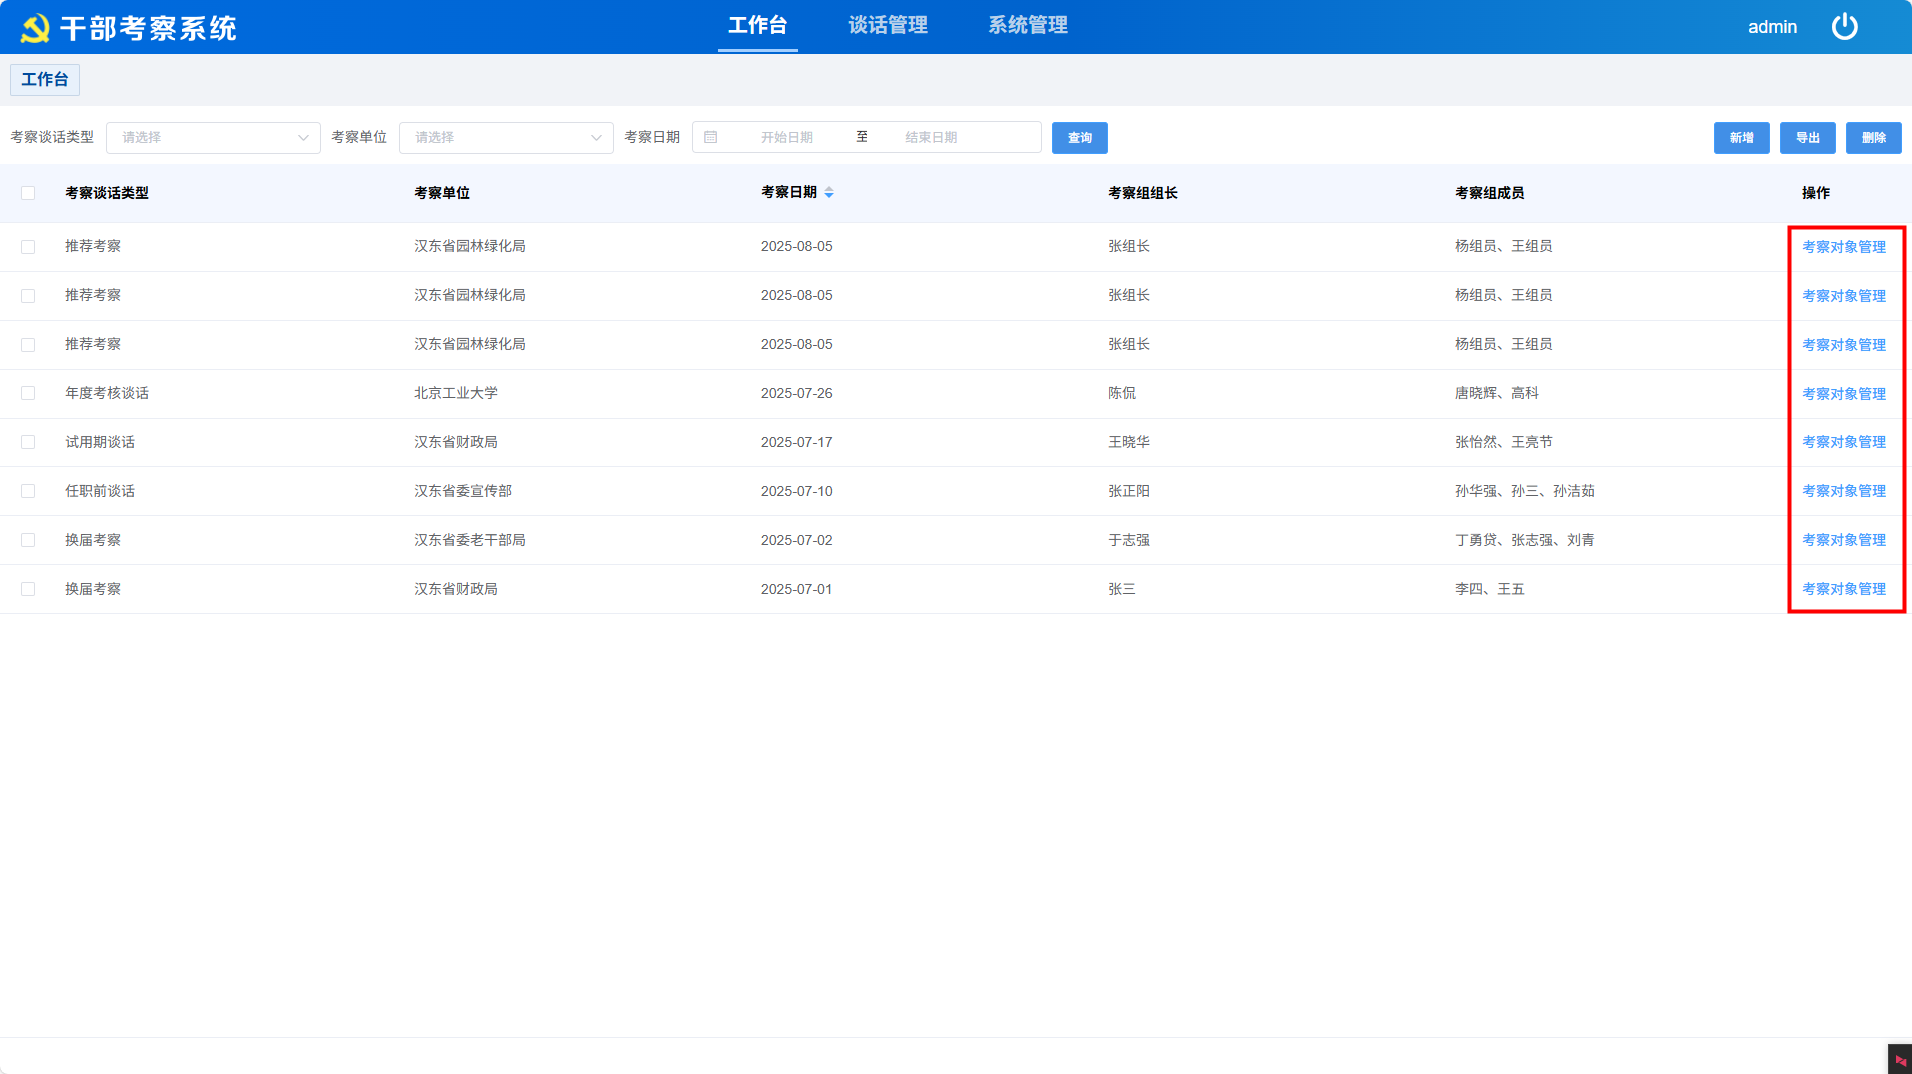Open 考察对象管理 for 2025-07-01 row
Viewport: 1912px width, 1074px height.
point(1843,589)
